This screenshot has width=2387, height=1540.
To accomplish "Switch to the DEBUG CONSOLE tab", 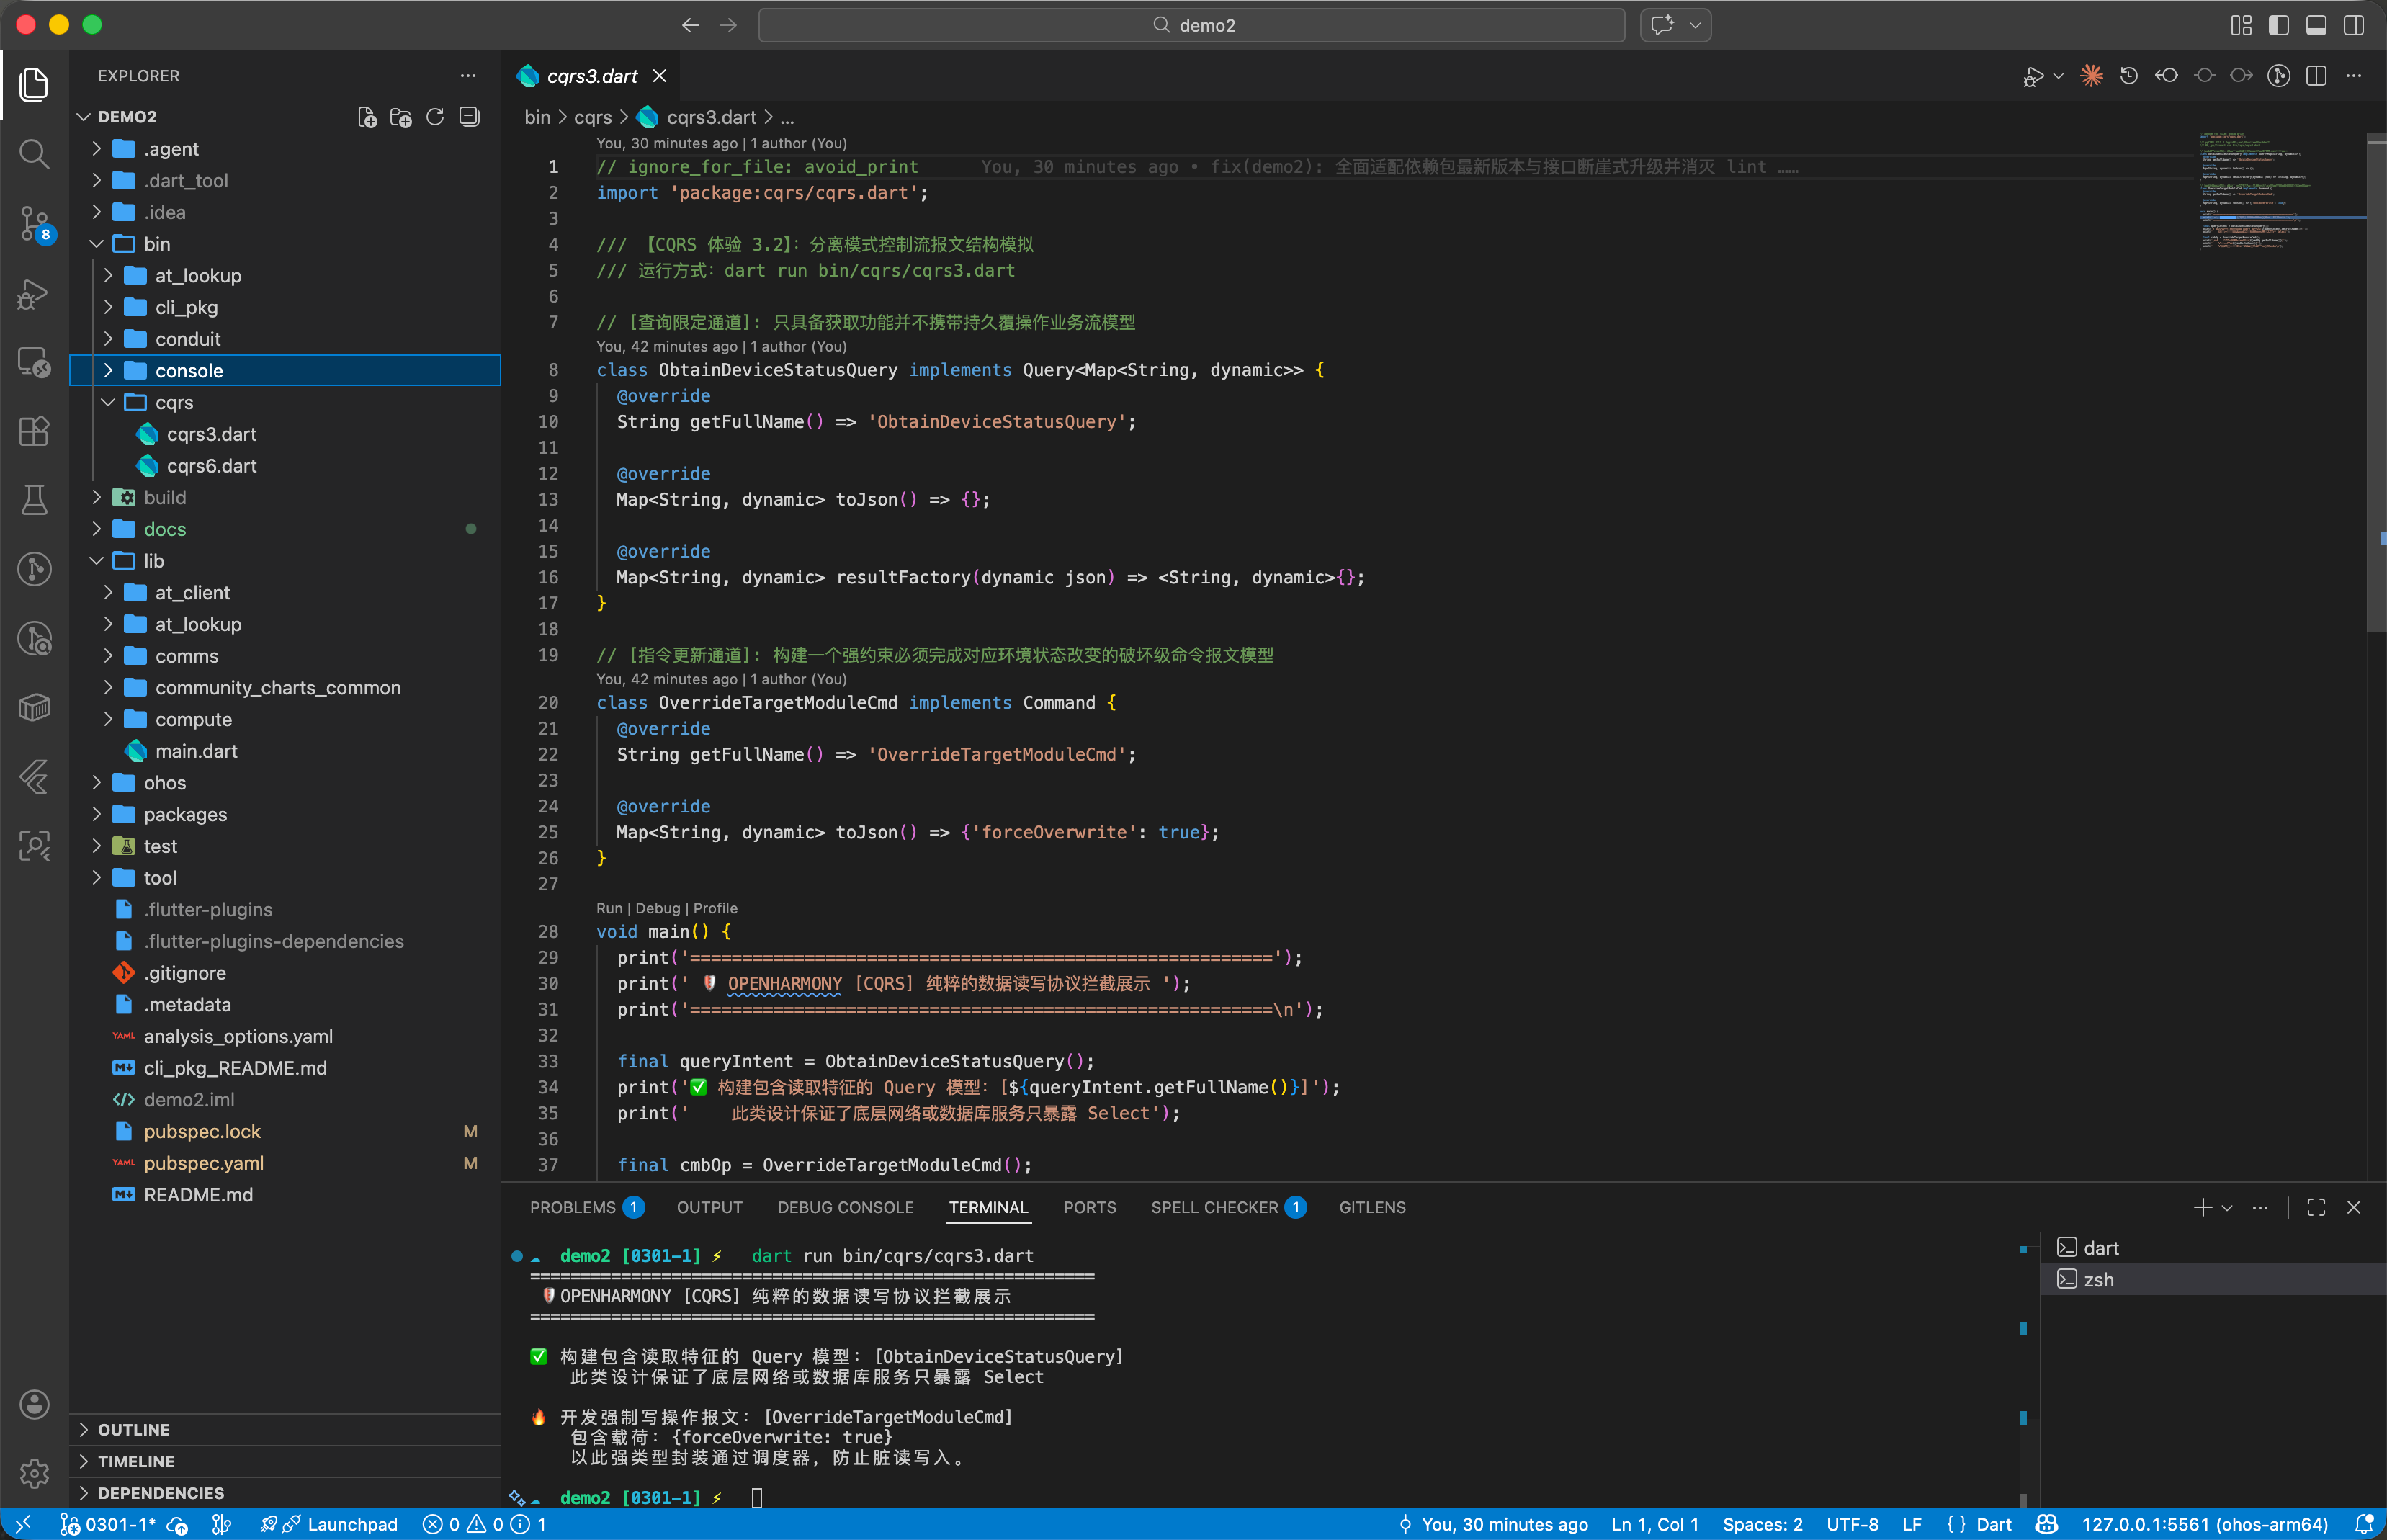I will (x=845, y=1207).
